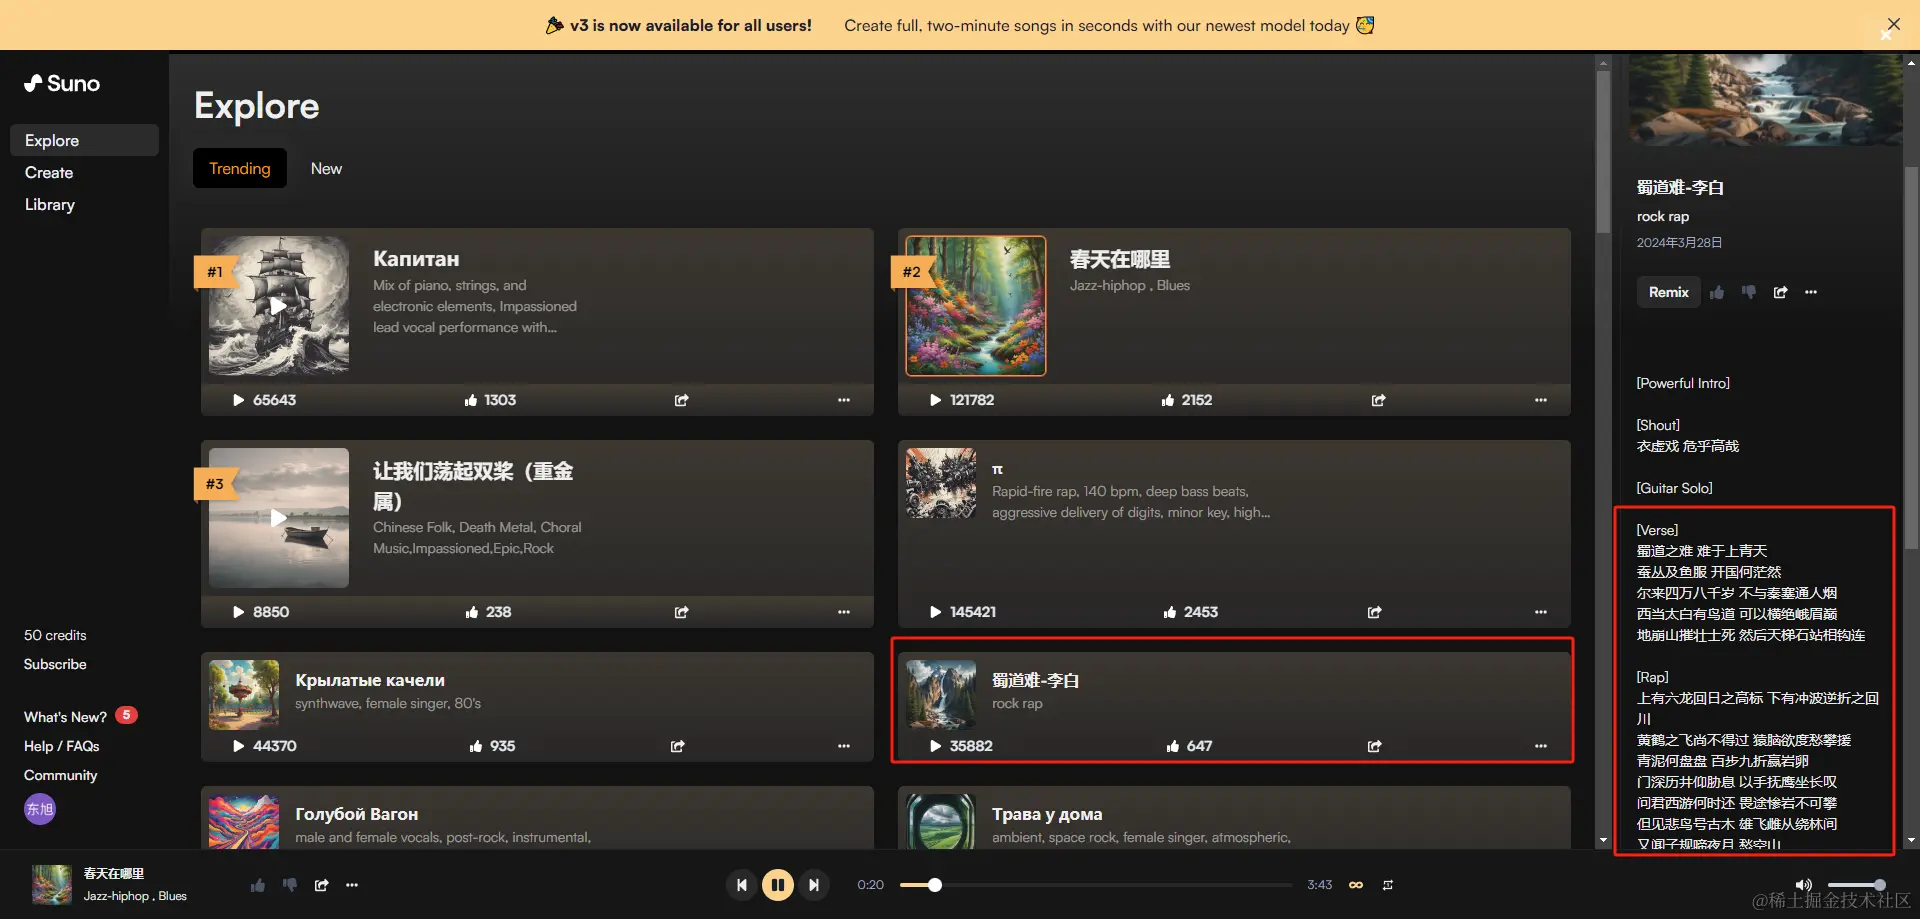Viewport: 1920px width, 919px height.
Task: Open the Subscribe link
Action: 55,664
